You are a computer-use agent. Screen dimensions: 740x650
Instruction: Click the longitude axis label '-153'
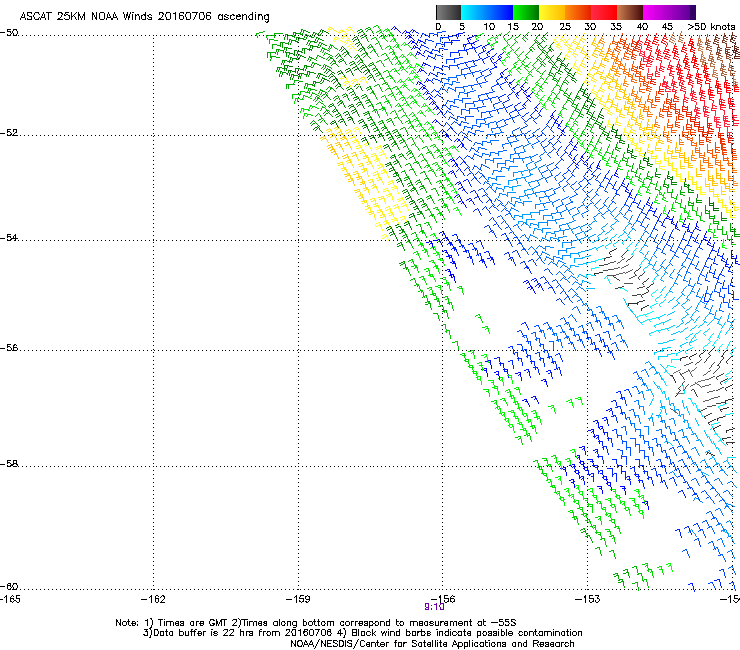(x=588, y=599)
